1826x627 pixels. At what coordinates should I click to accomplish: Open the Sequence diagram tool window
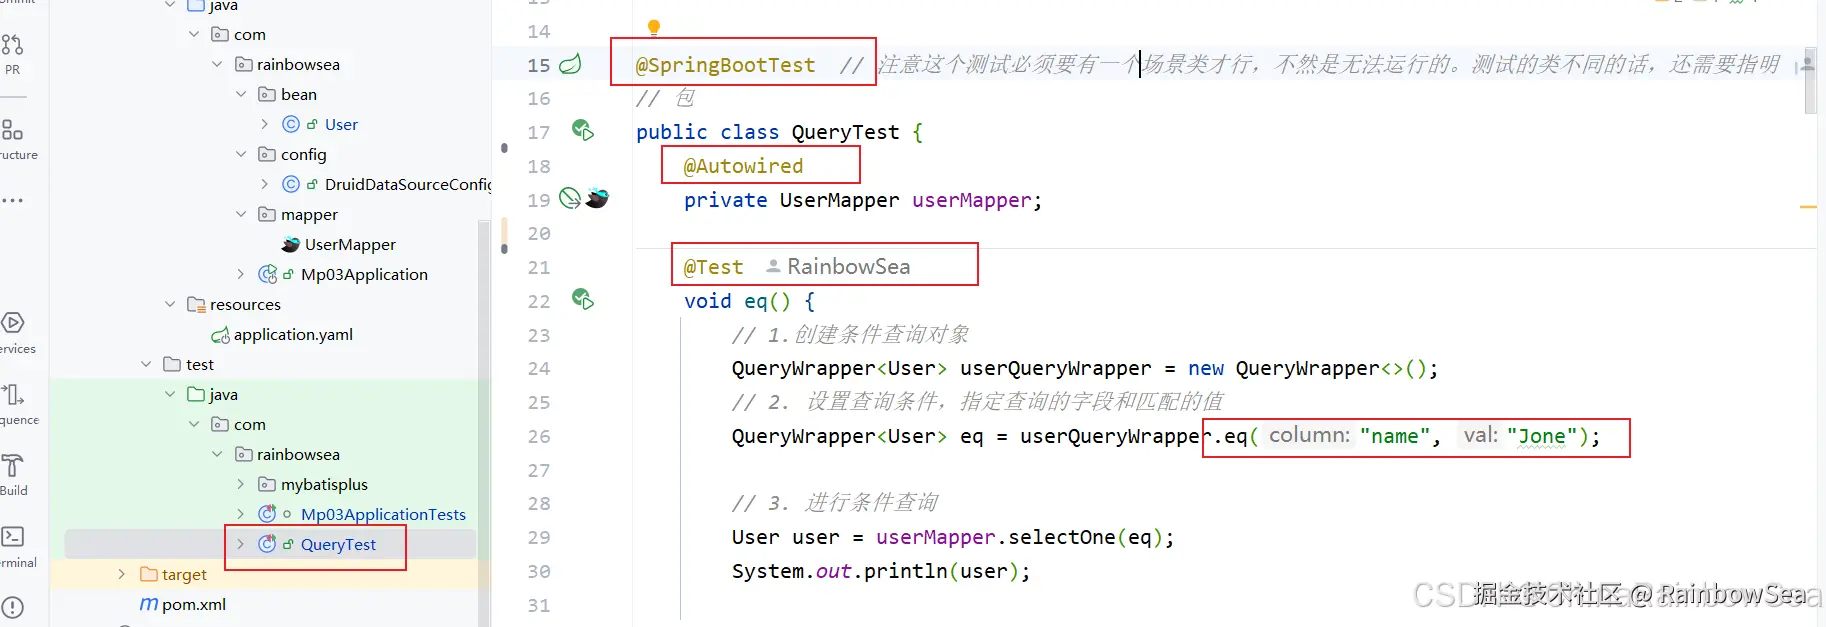pyautogui.click(x=12, y=394)
